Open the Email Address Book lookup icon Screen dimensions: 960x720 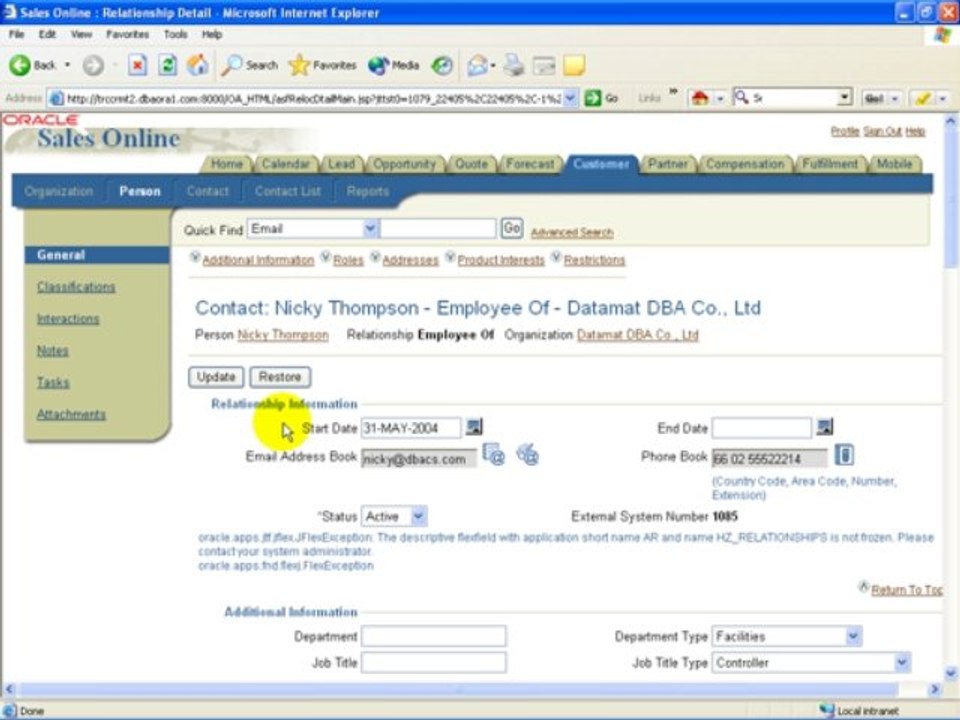coord(493,455)
